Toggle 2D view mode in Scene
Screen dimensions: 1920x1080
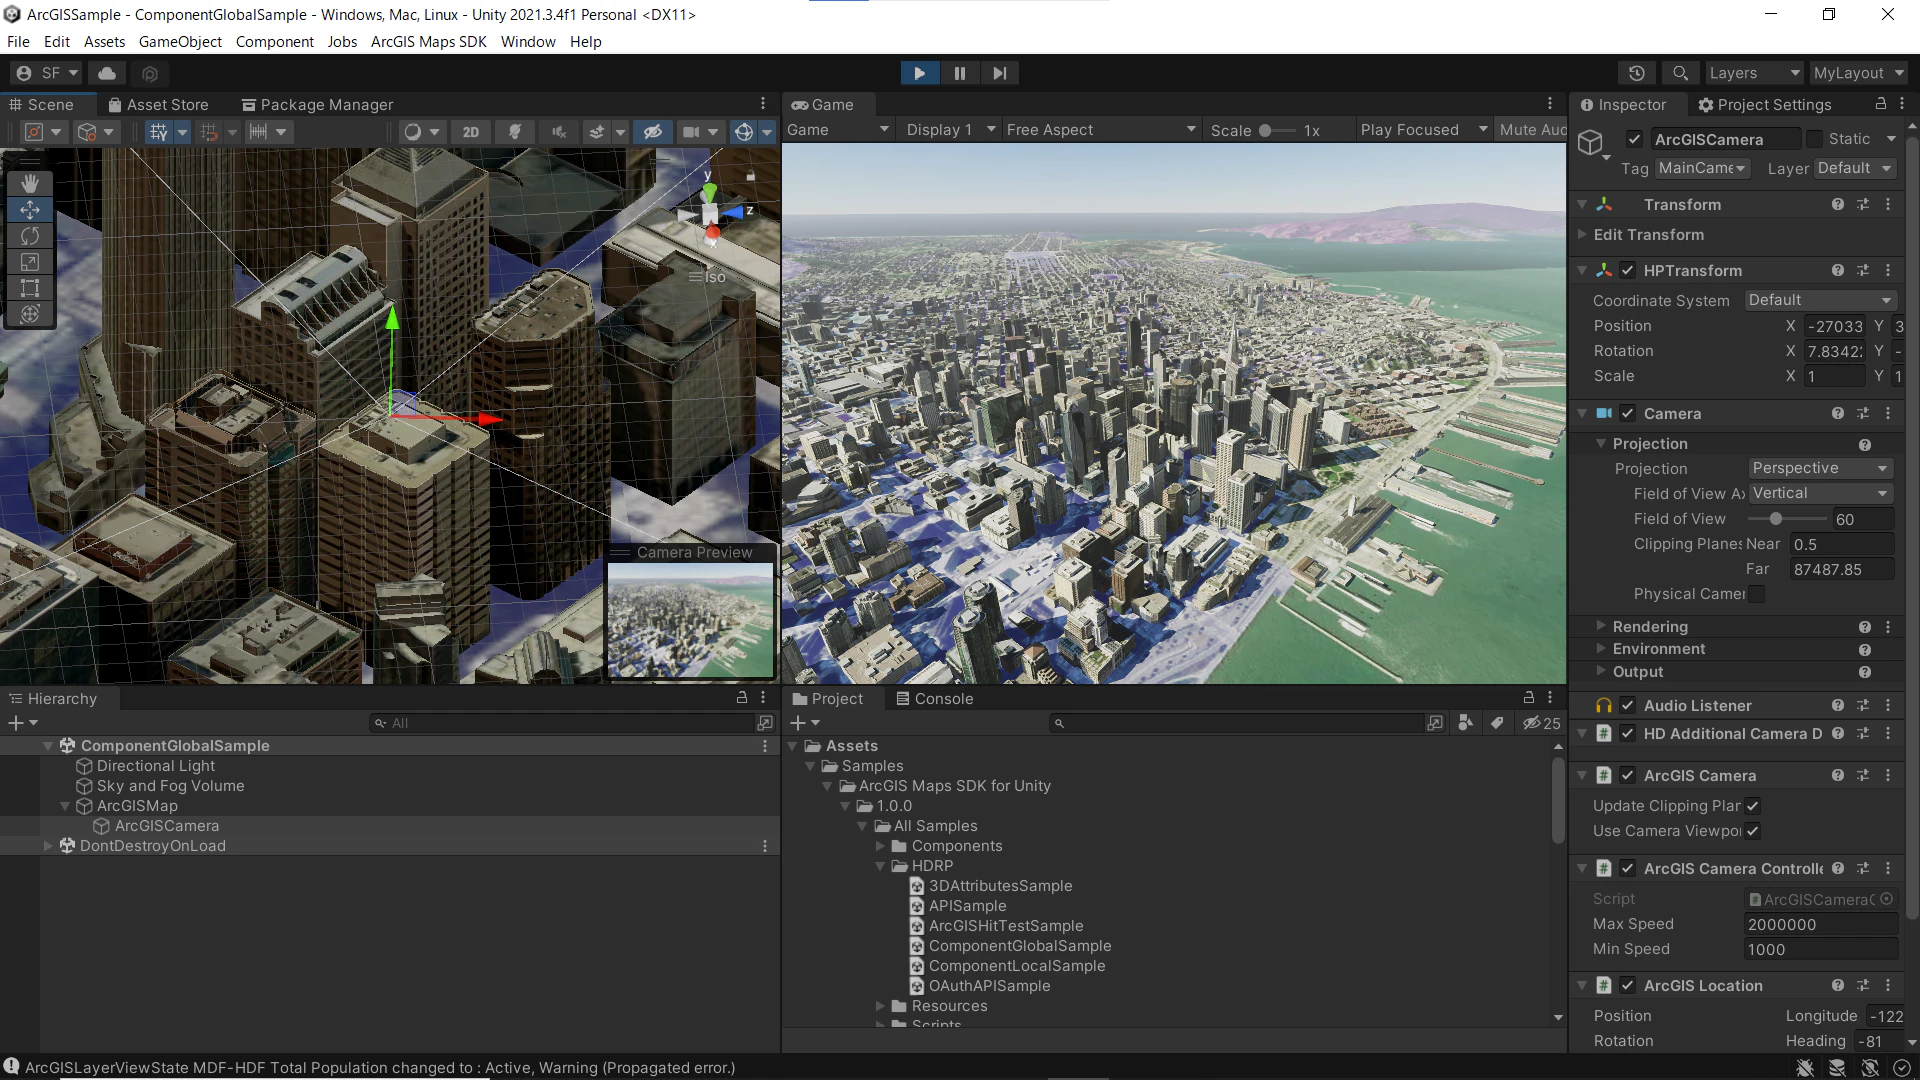click(x=470, y=132)
